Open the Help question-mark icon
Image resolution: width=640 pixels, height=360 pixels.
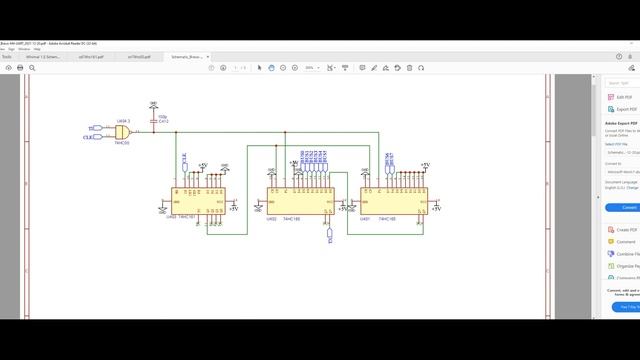619,57
